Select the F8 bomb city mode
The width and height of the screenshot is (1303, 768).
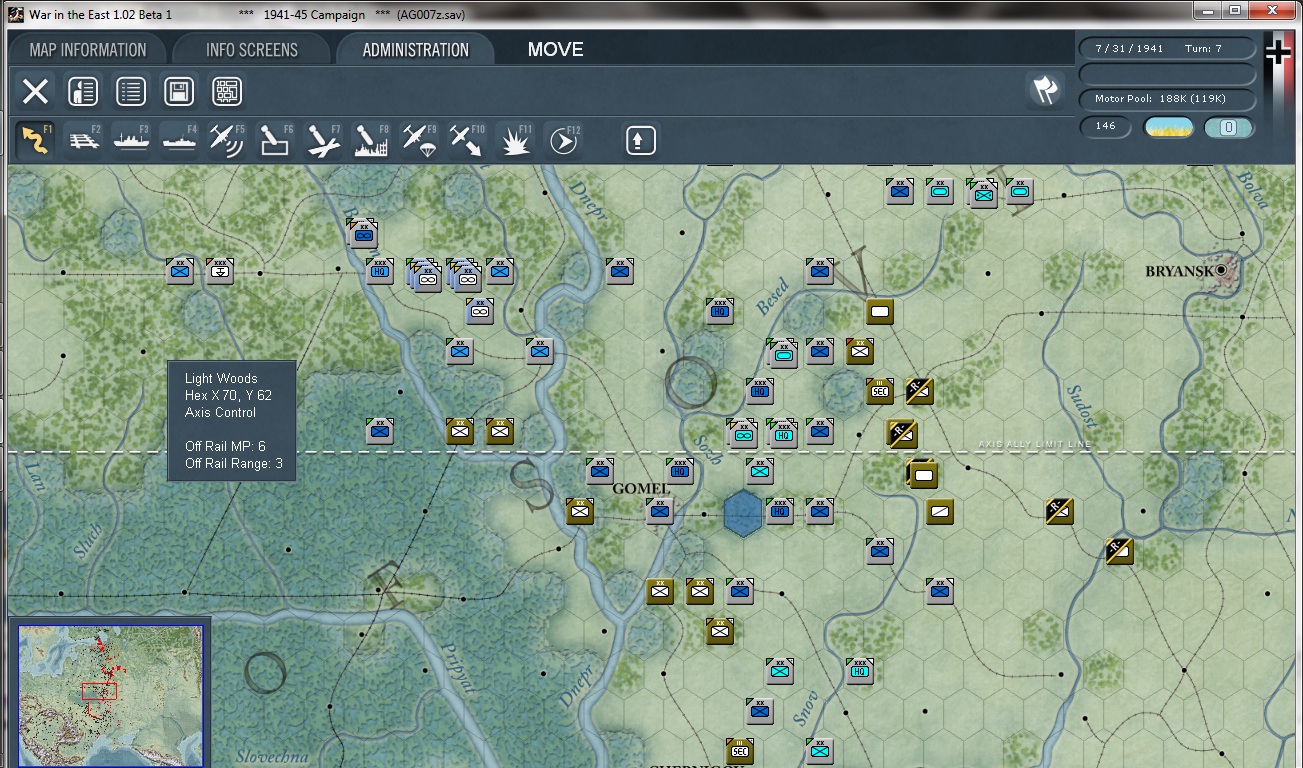pos(372,140)
